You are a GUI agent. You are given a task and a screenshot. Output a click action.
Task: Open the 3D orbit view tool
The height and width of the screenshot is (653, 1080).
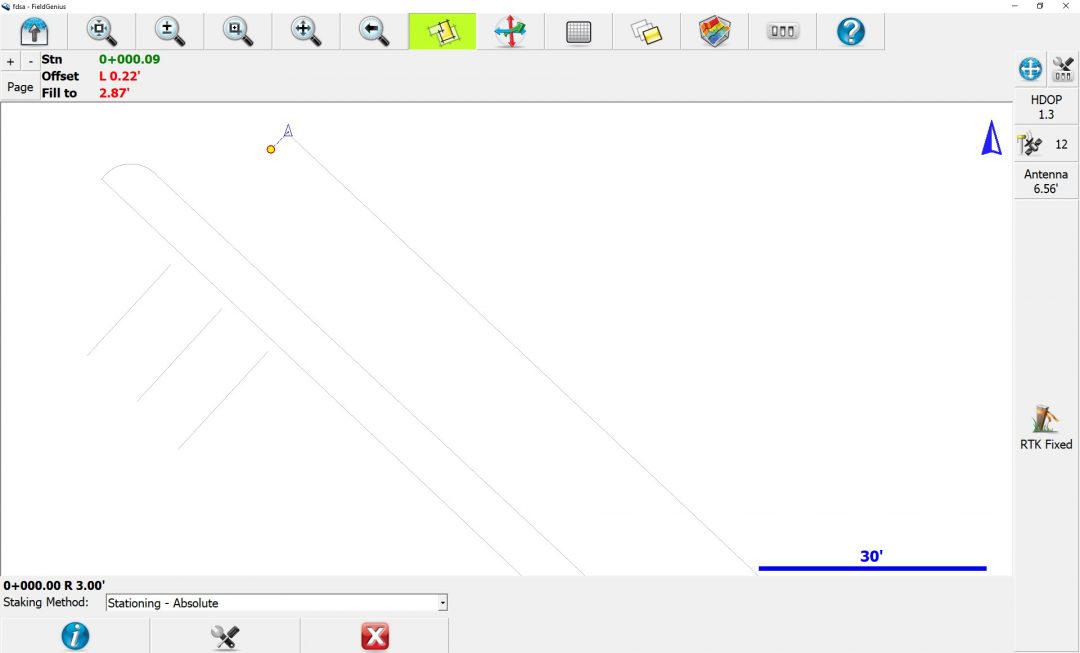tap(510, 31)
